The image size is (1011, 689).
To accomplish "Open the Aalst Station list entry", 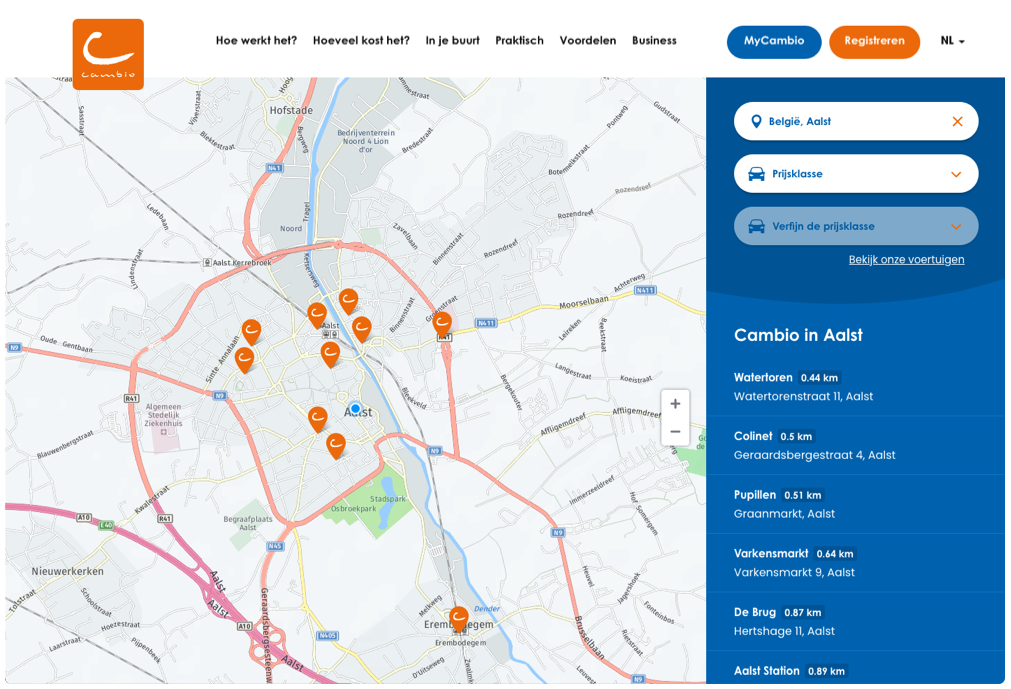I will tap(856, 670).
